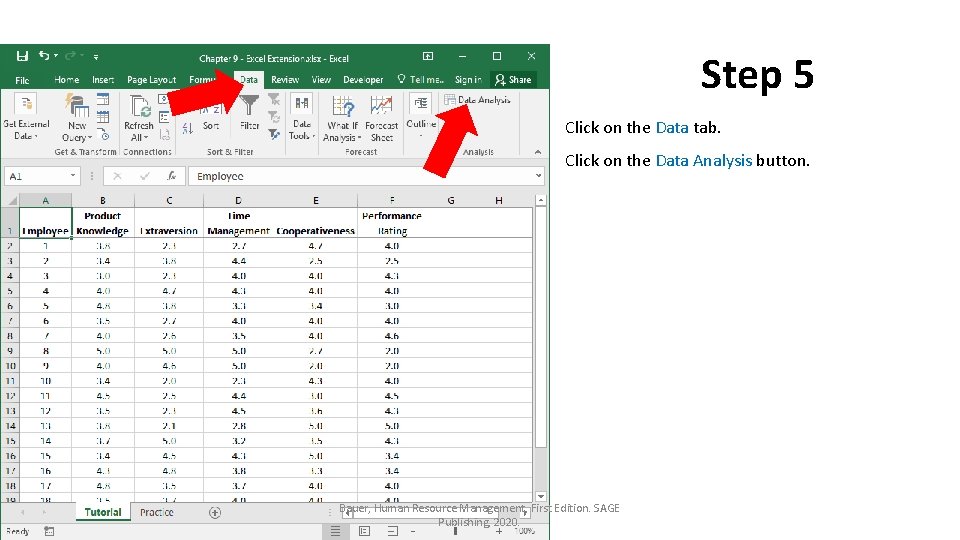The height and width of the screenshot is (540, 960).
Task: Open the Page Layout tab
Action: pyautogui.click(x=151, y=80)
